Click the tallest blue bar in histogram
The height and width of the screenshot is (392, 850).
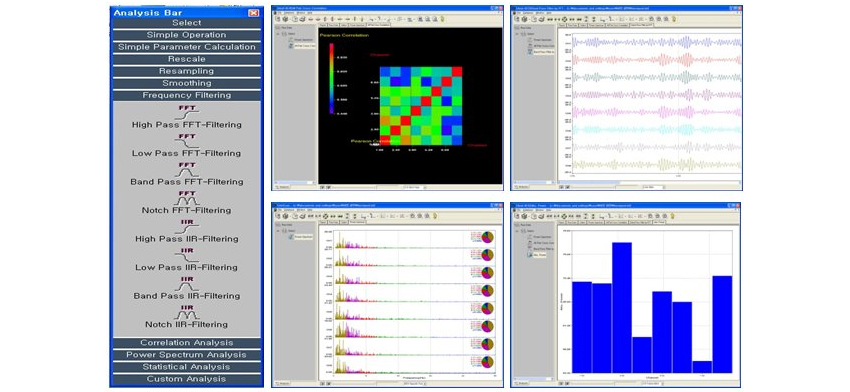[x=622, y=307]
